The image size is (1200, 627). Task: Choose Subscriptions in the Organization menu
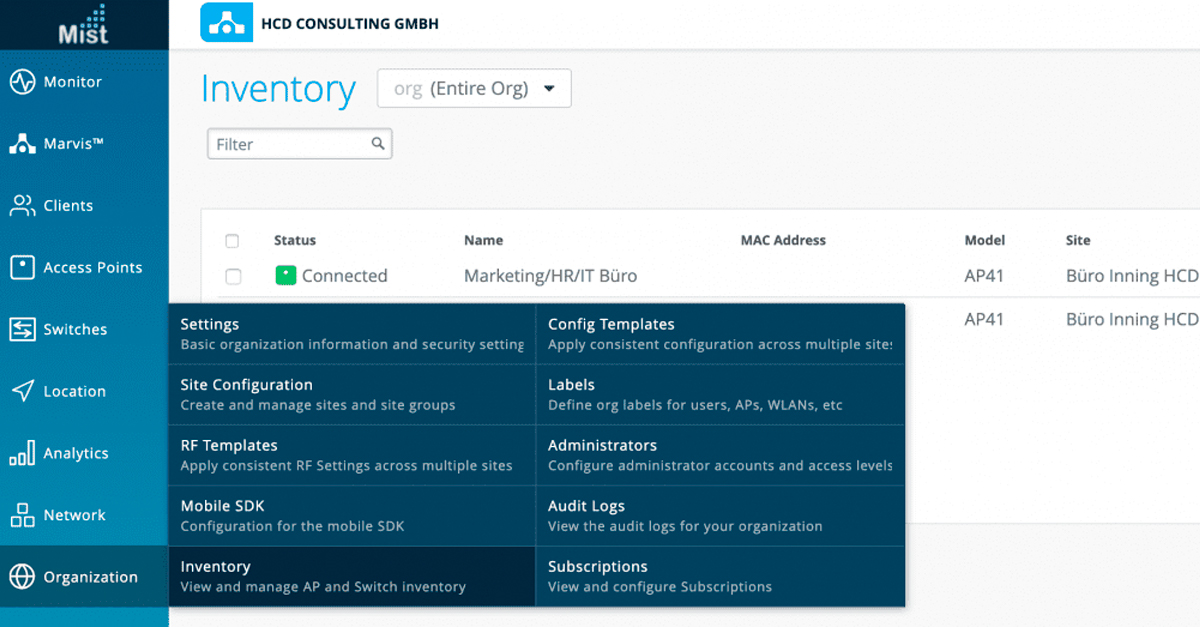click(x=720, y=576)
